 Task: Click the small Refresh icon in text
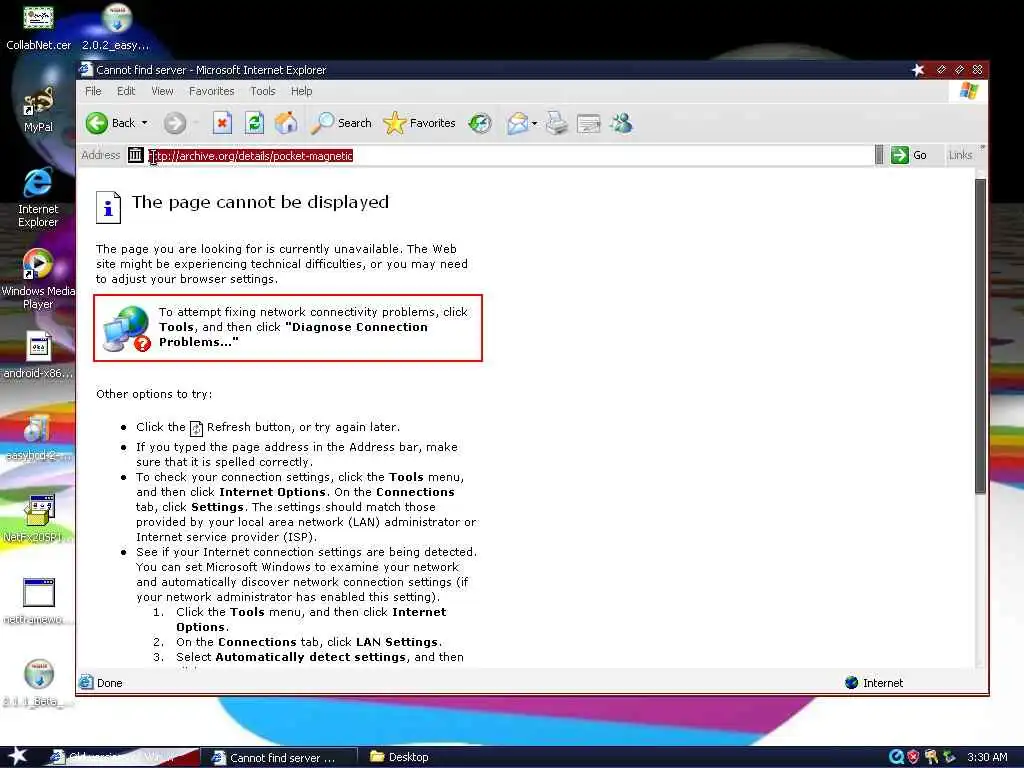[x=197, y=428]
